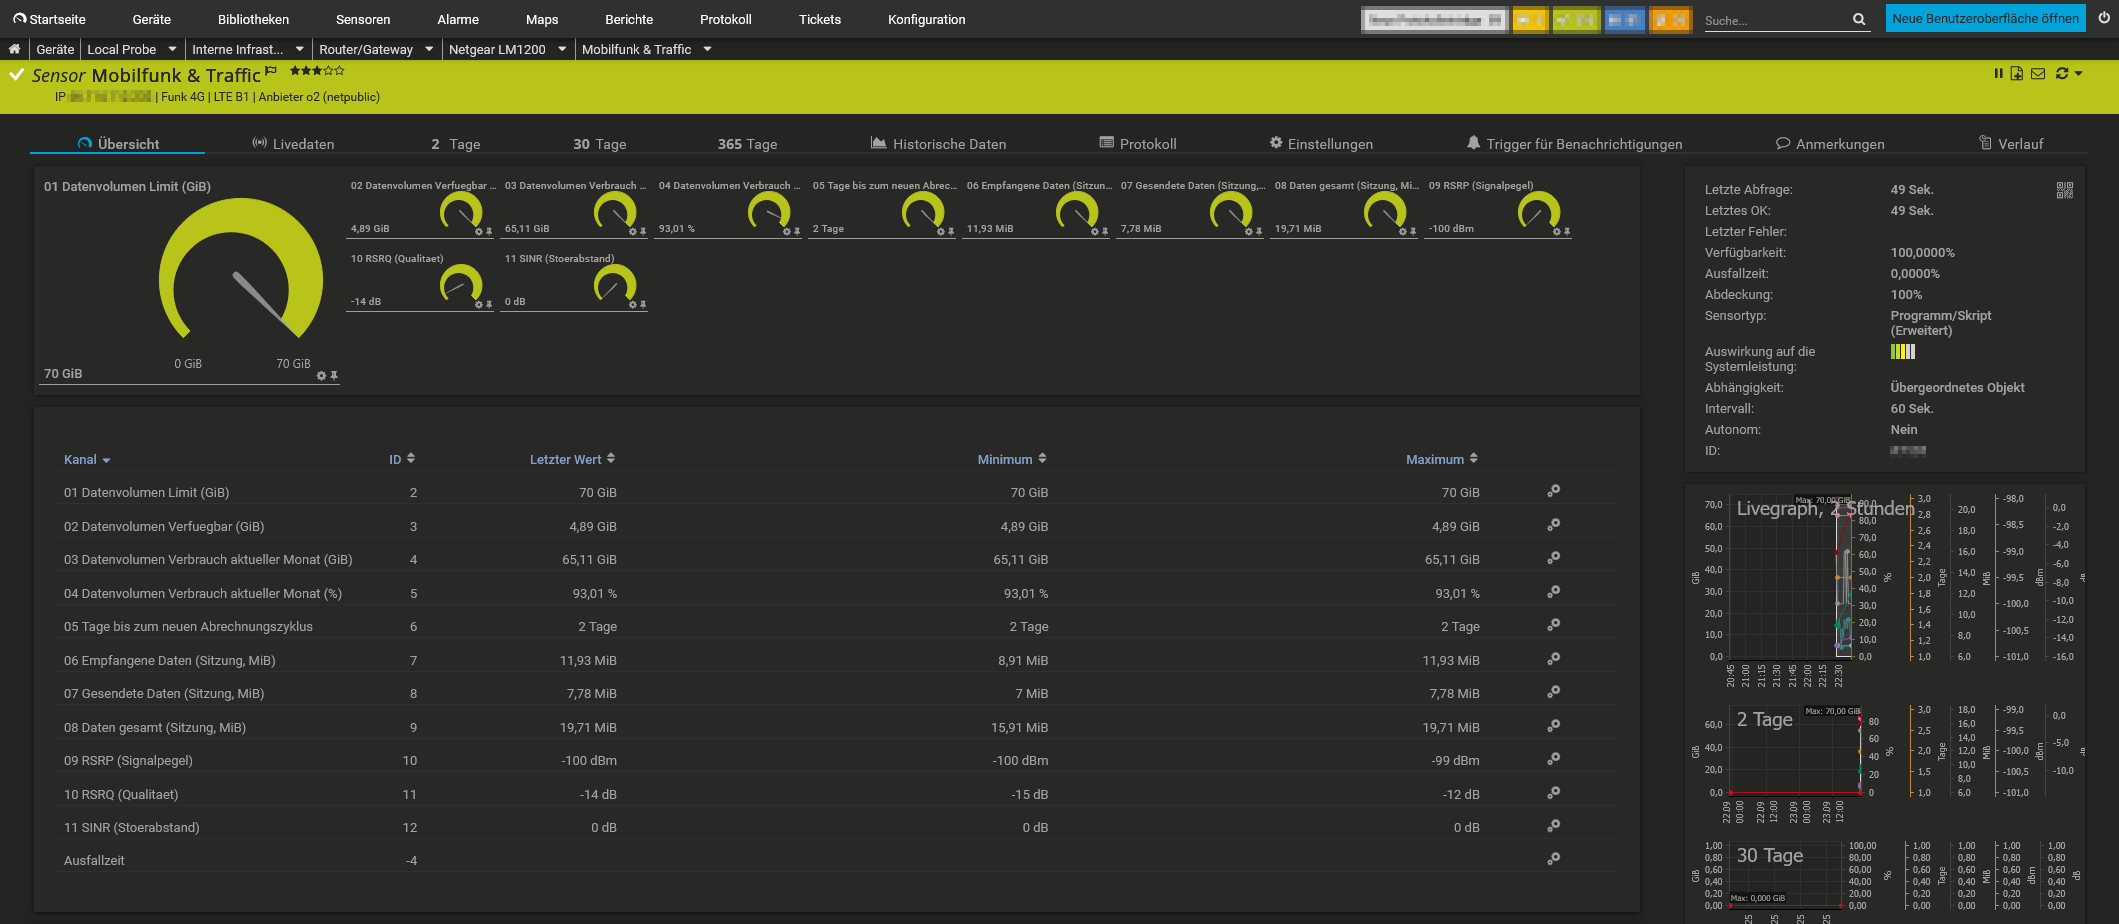Click the add ticket document icon
This screenshot has width=2119, height=924.
[x=2017, y=73]
